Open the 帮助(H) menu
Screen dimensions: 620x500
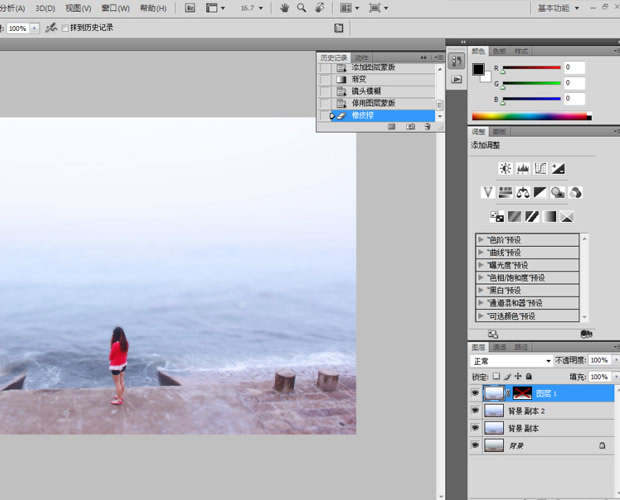coord(153,8)
